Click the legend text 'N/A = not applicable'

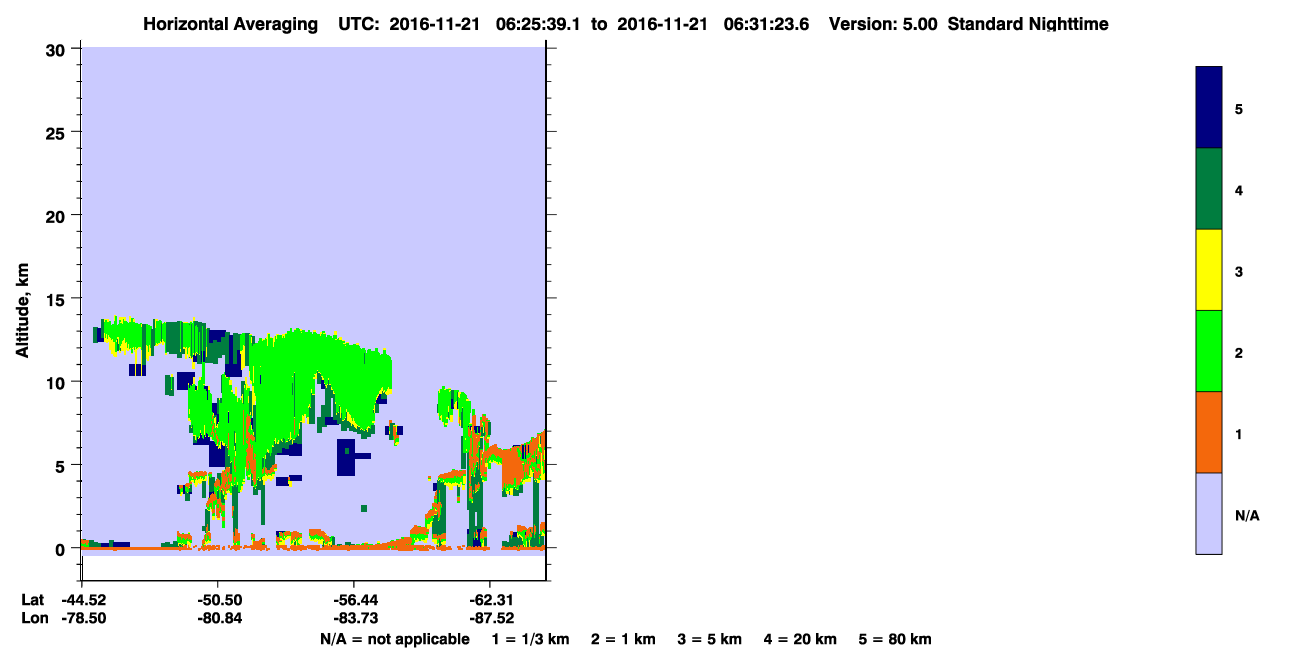point(394,639)
